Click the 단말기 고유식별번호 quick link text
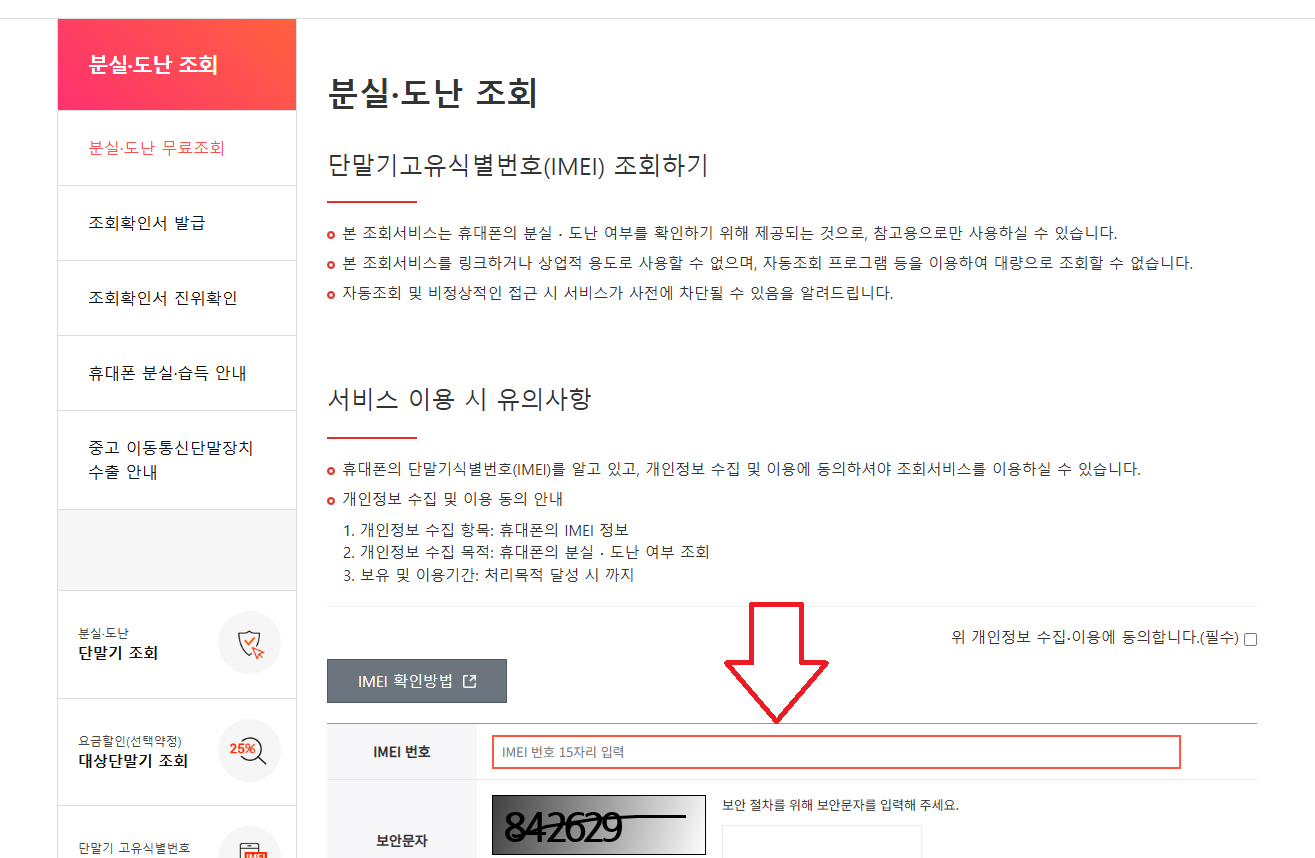 pyautogui.click(x=134, y=848)
